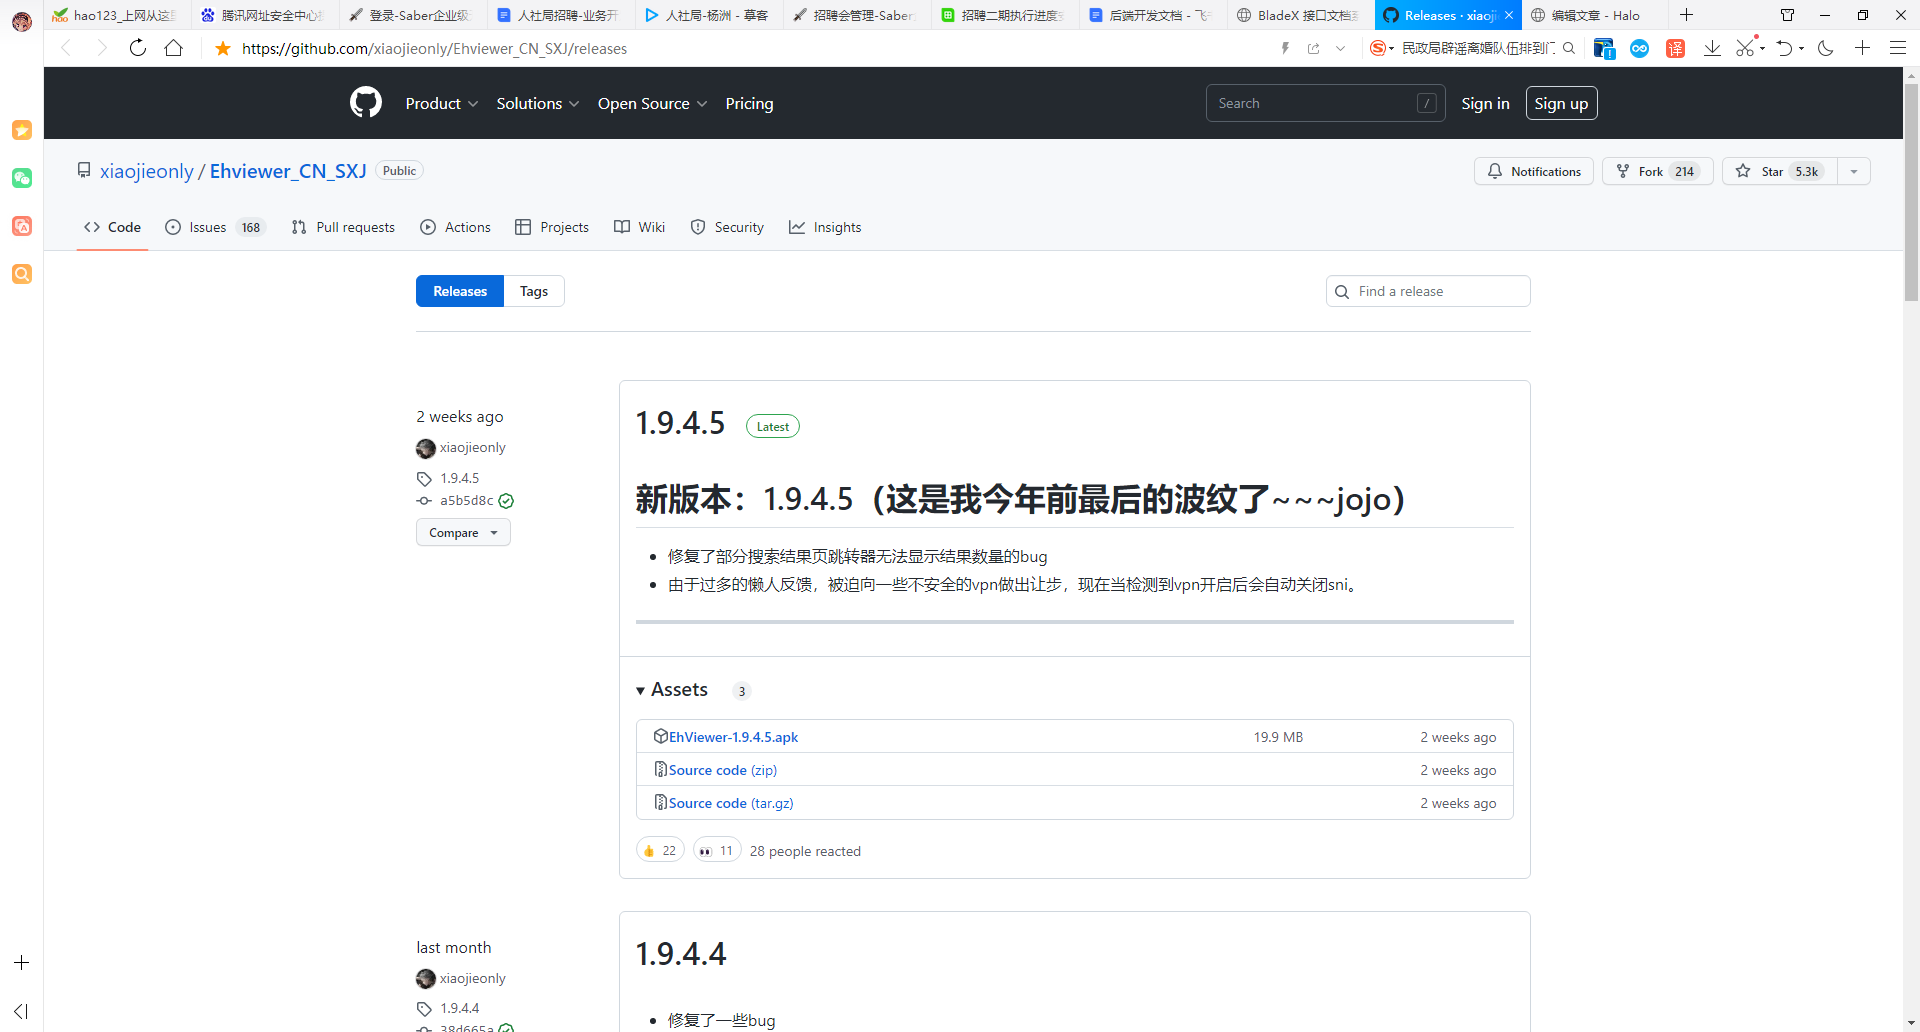Image resolution: width=1920 pixels, height=1032 pixels.
Task: Add sidebar app with plus icon
Action: [x=22, y=963]
